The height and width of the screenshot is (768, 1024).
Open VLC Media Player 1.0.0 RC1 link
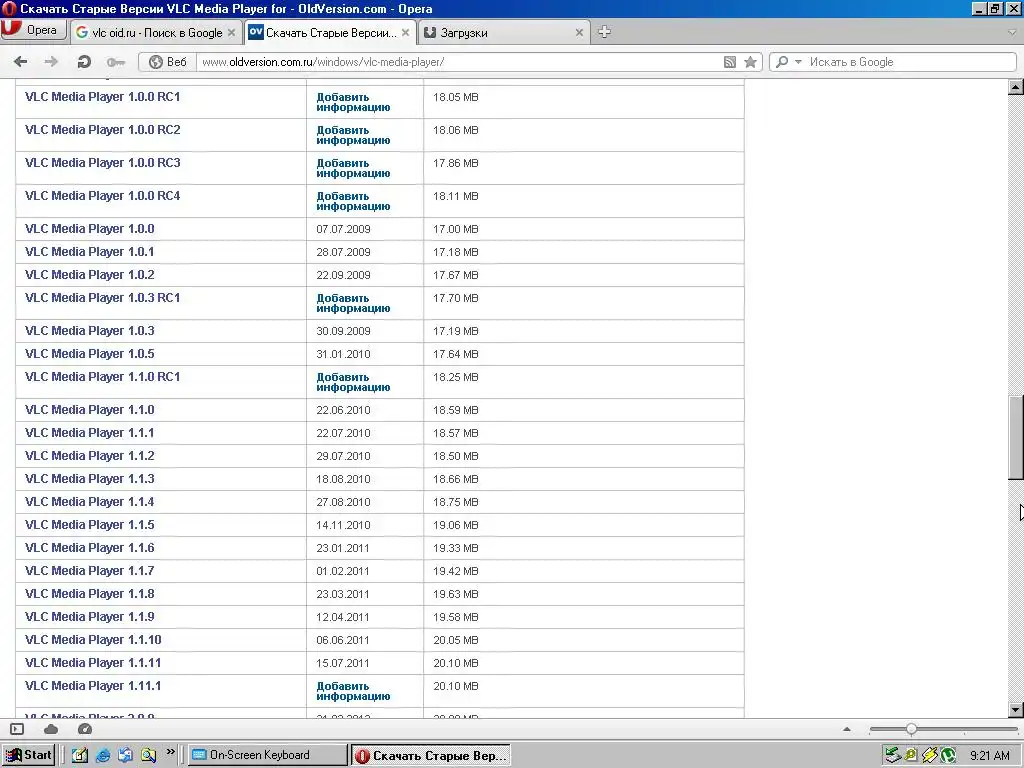(103, 97)
